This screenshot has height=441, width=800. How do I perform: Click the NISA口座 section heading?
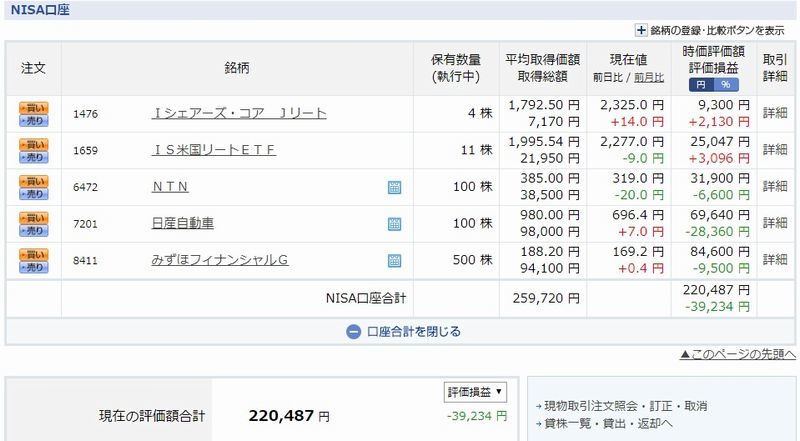(40, 10)
